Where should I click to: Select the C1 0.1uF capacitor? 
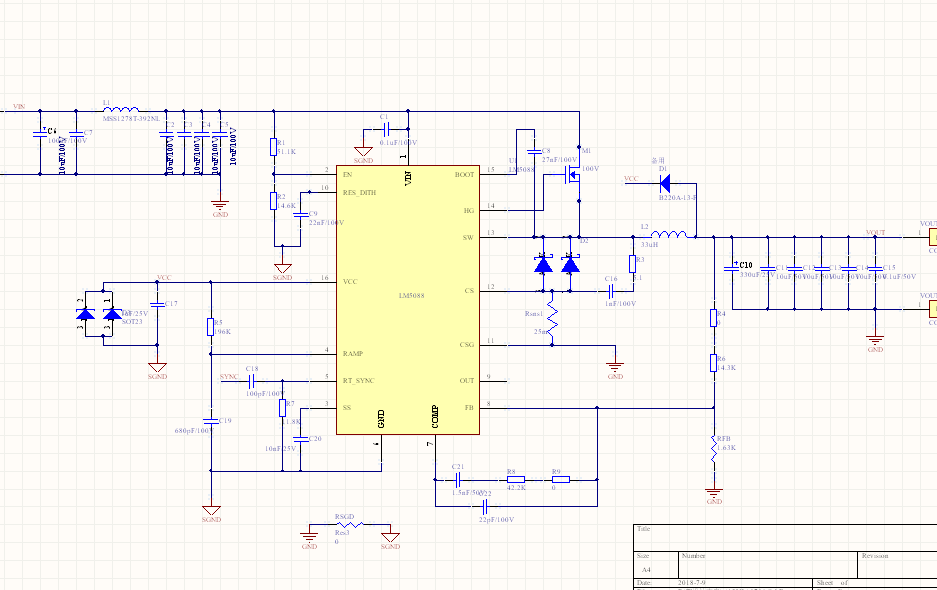click(x=385, y=129)
